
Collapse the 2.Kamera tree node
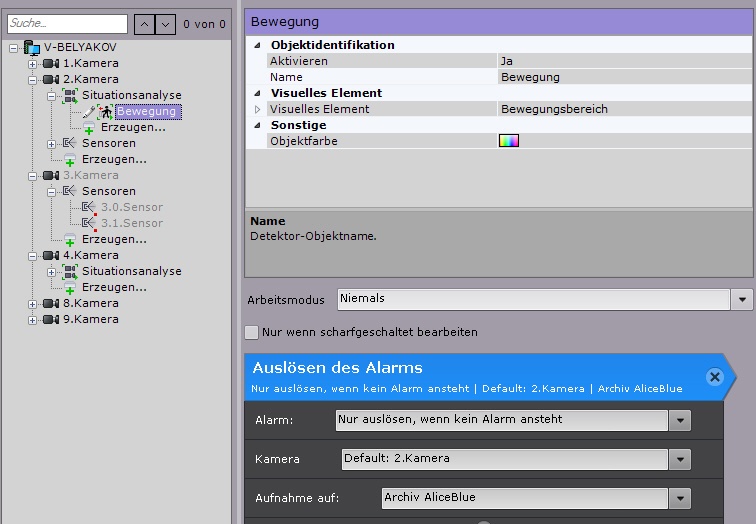(33, 79)
